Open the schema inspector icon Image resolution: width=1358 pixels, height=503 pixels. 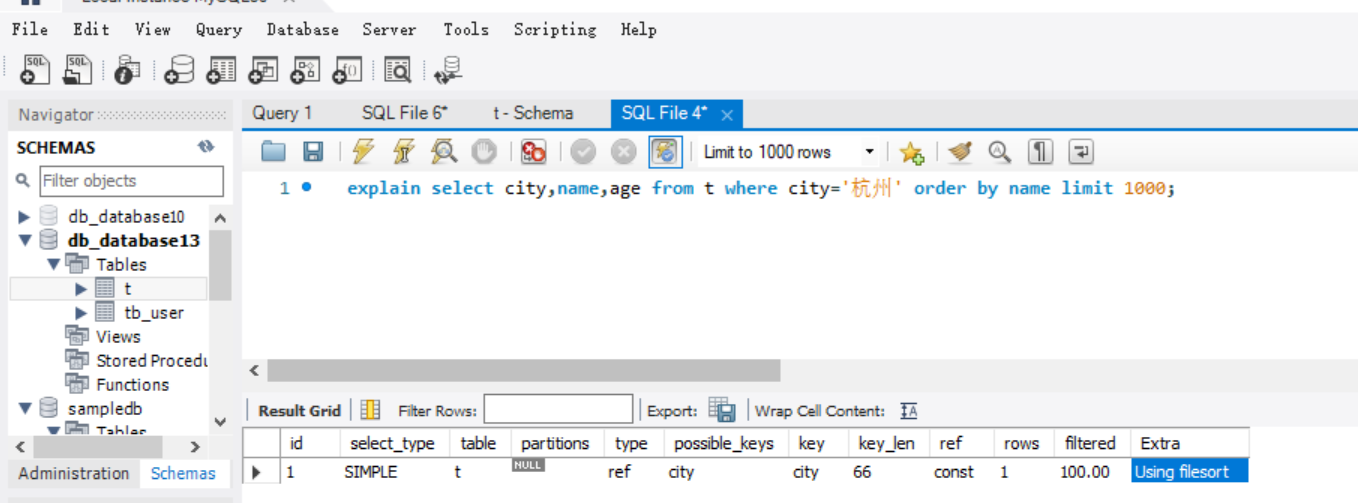pyautogui.click(x=127, y=69)
